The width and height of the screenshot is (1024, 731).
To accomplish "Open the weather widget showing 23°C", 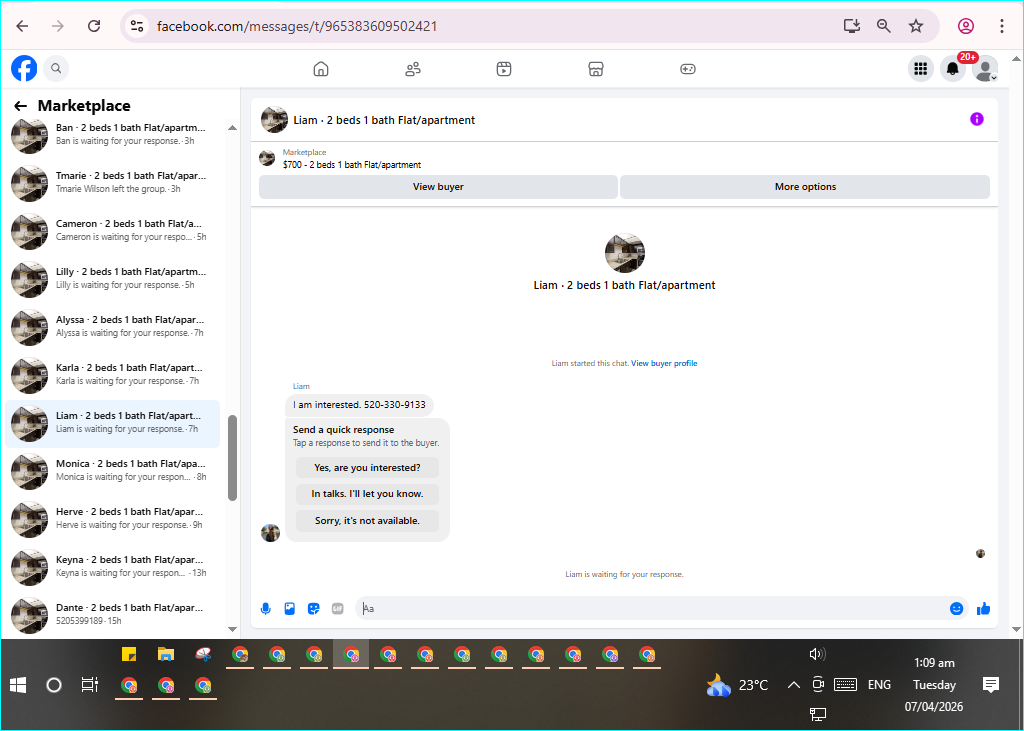I will (738, 685).
